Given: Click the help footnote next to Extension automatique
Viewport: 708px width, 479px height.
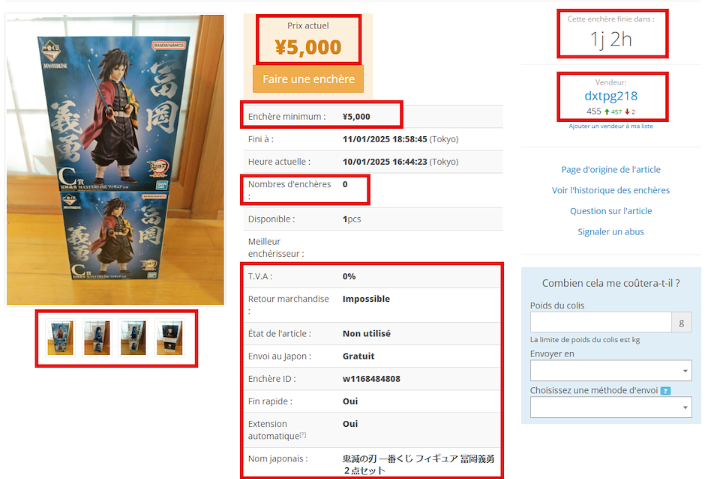Looking at the screenshot, I should 303,435.
